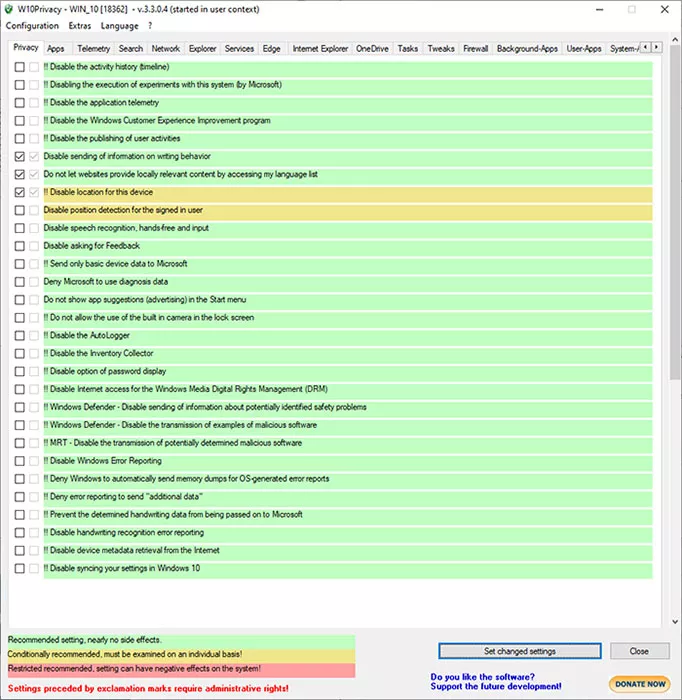
Task: Check 'Disable asking for Feedback'
Action: (x=20, y=246)
